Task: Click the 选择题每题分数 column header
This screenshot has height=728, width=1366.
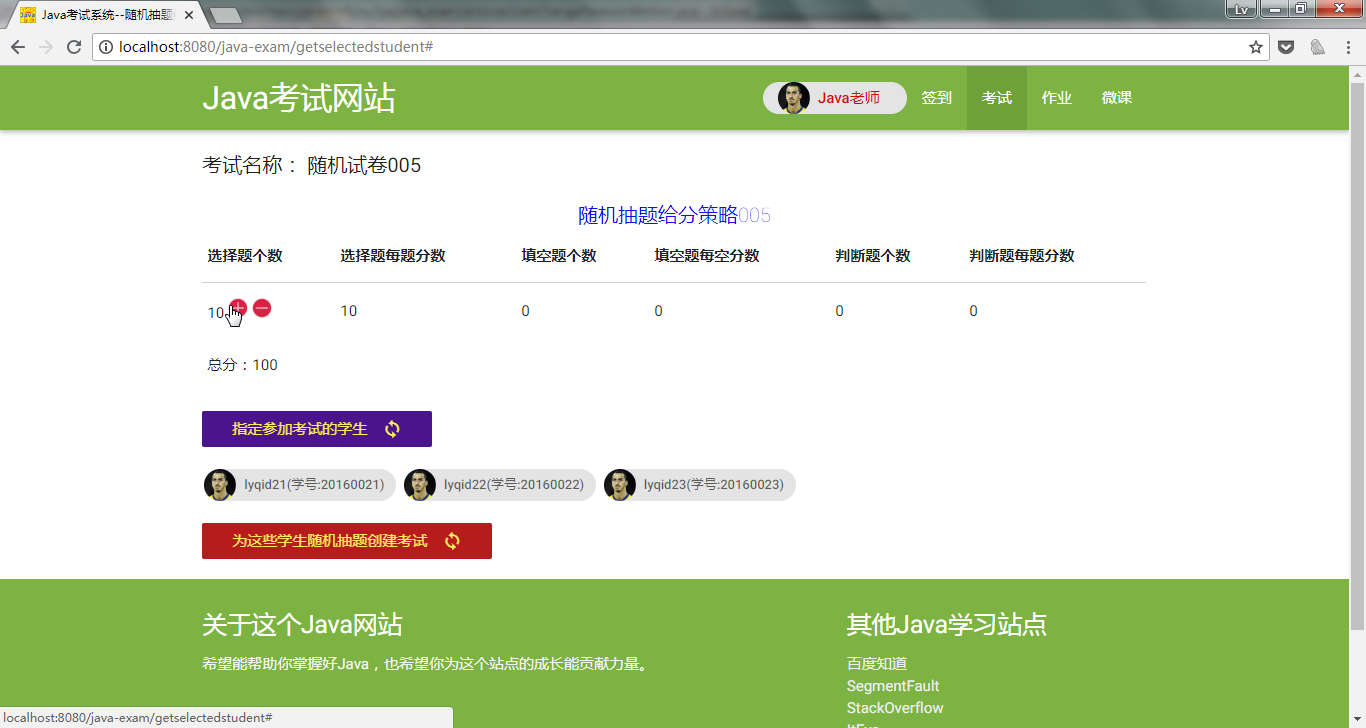Action: [393, 256]
